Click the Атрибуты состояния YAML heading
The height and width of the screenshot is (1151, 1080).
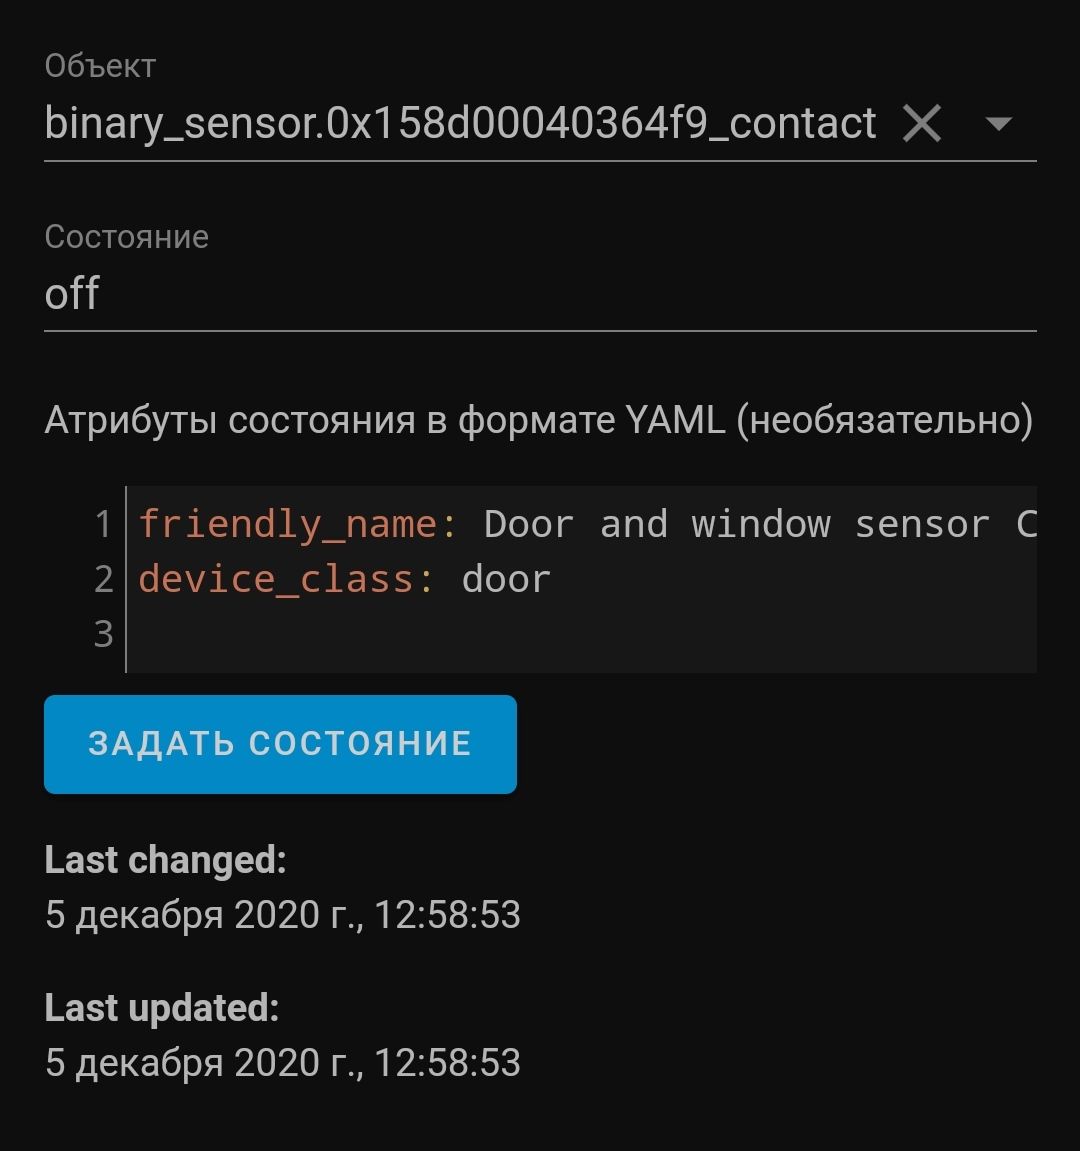pos(538,420)
